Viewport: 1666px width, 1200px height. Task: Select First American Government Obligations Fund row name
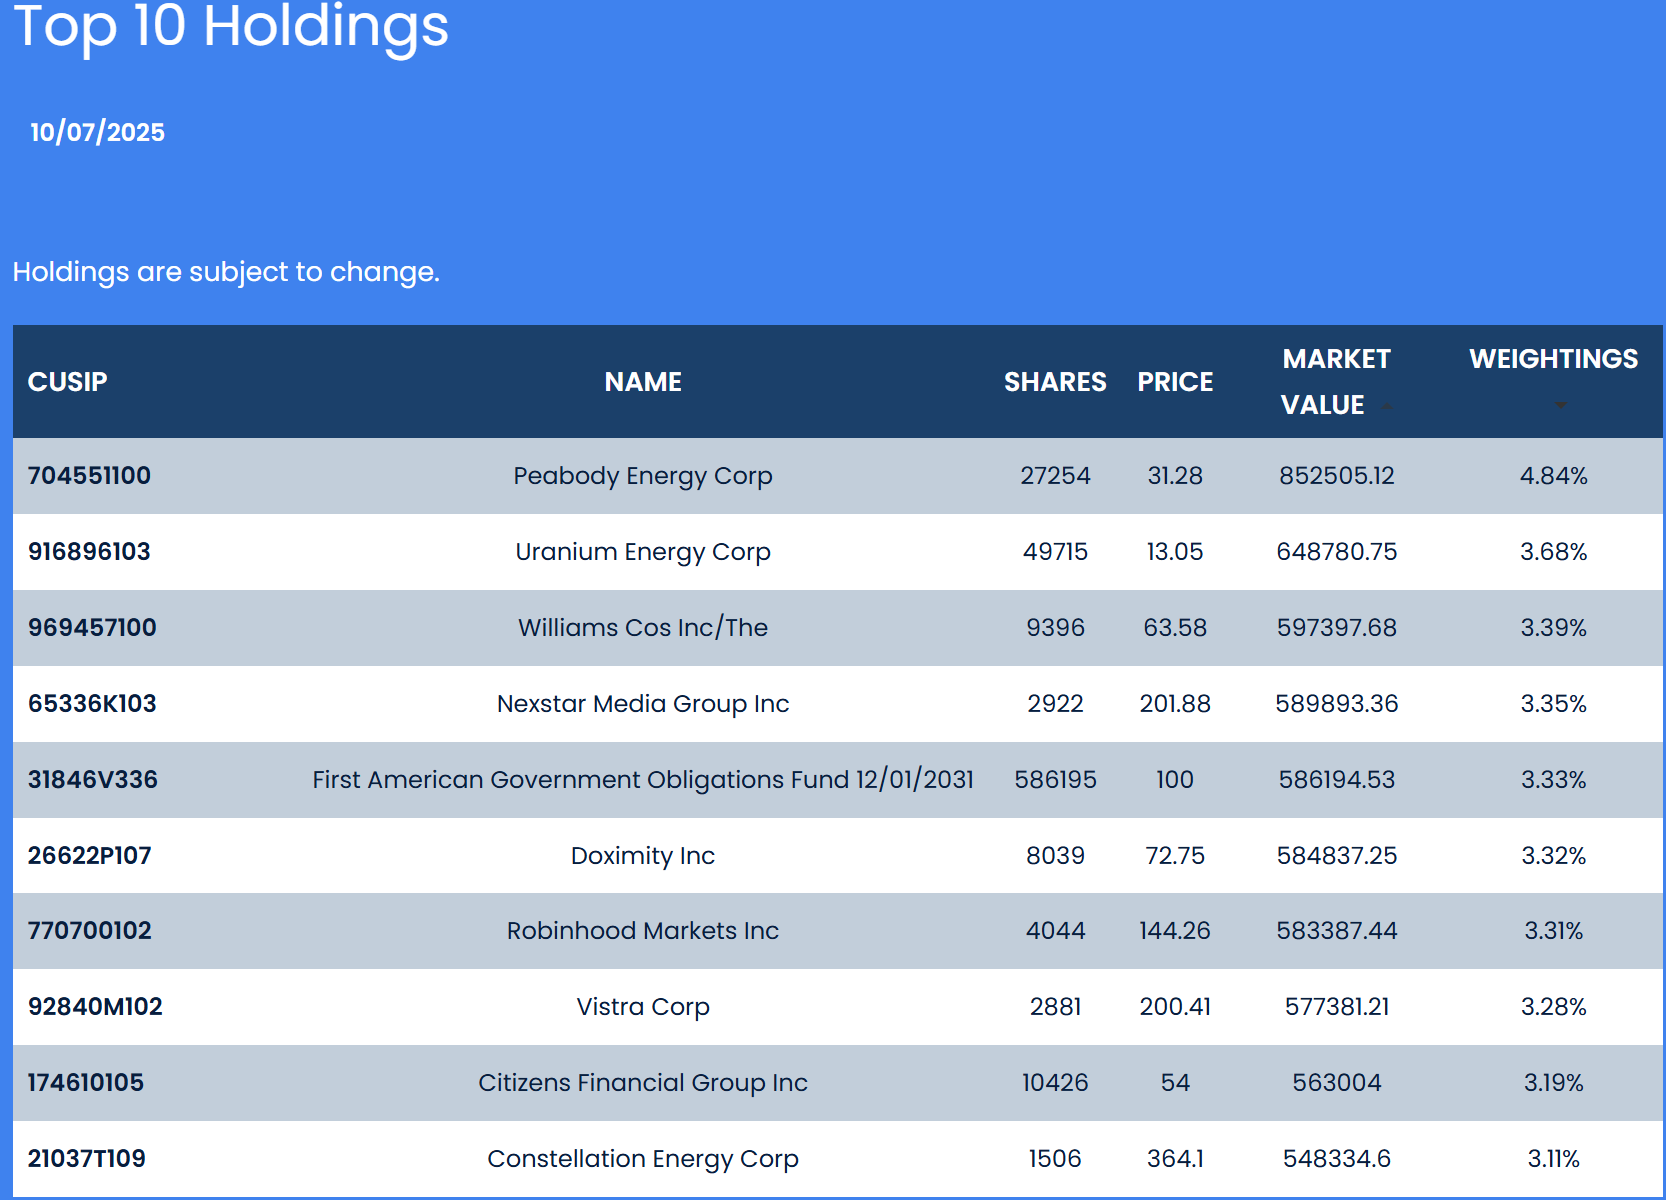[643, 780]
